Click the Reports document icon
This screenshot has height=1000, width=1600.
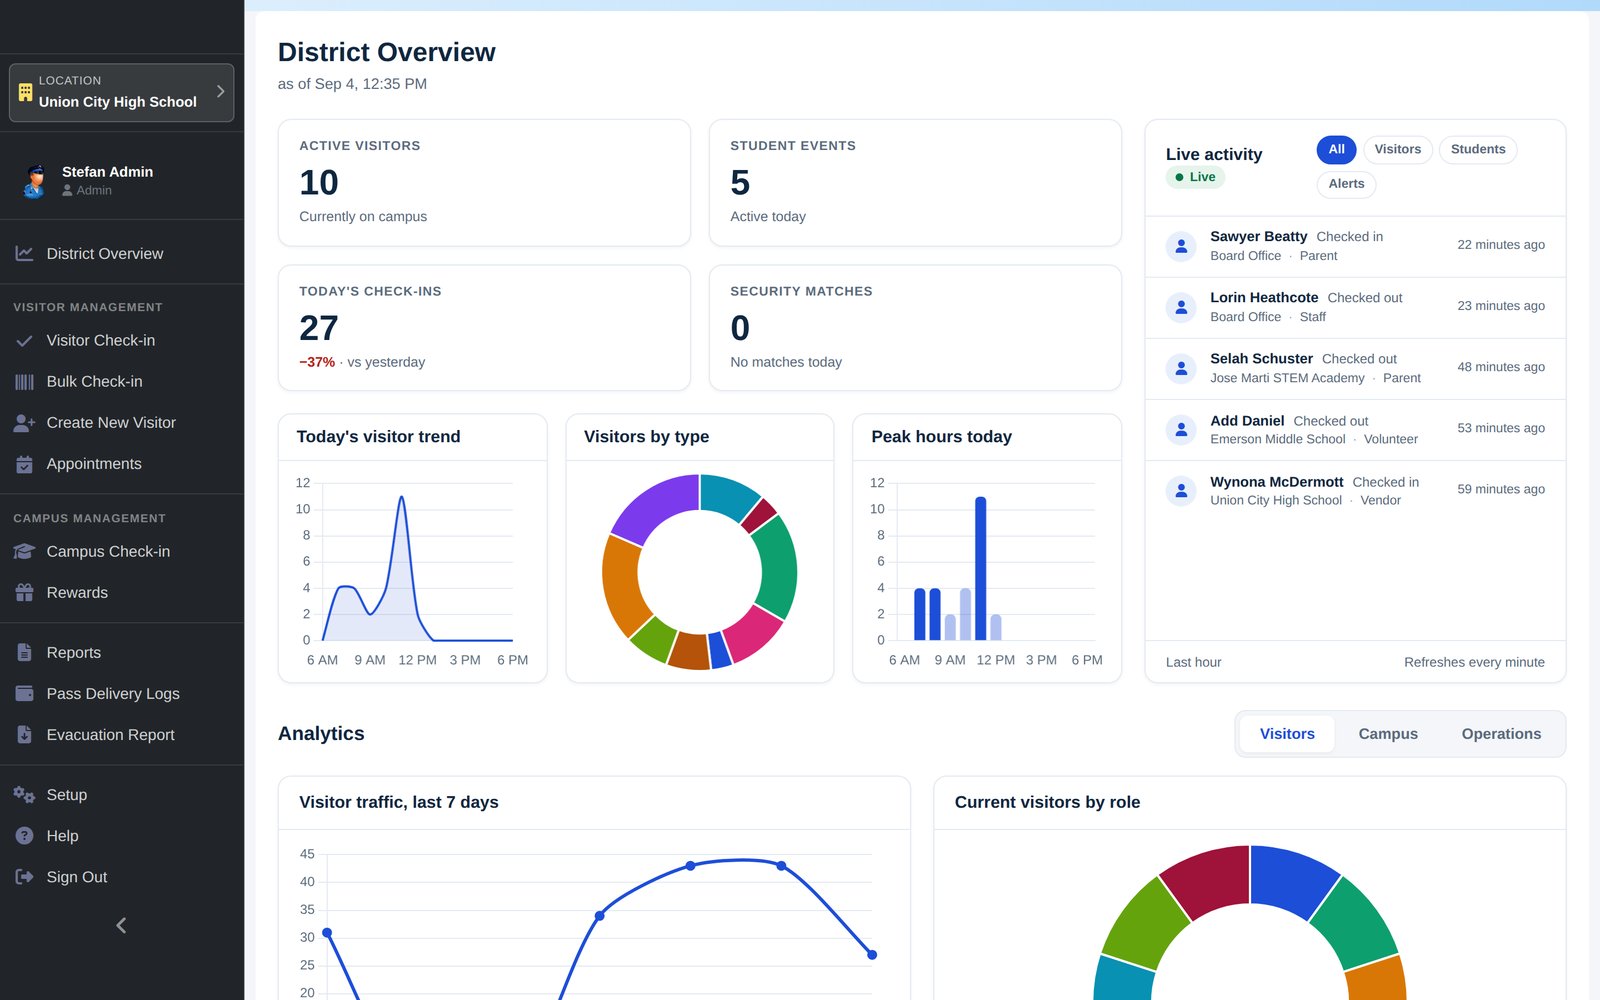(24, 653)
